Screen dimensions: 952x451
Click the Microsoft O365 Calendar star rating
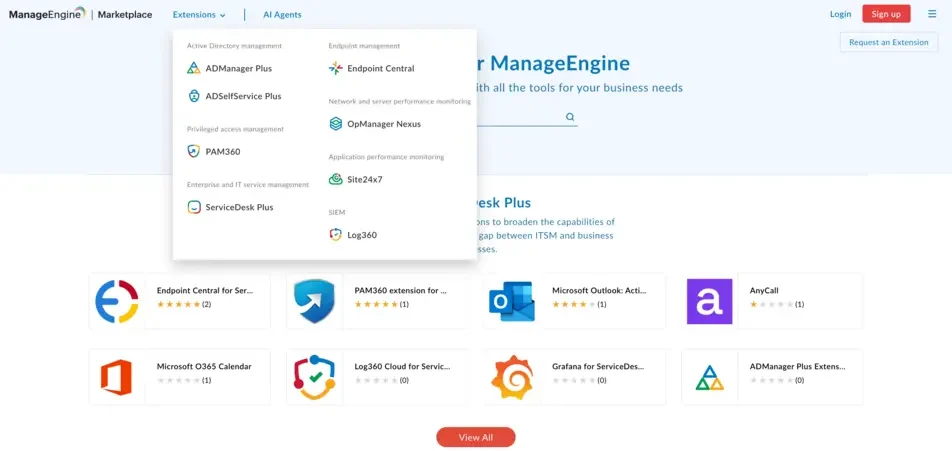point(178,380)
